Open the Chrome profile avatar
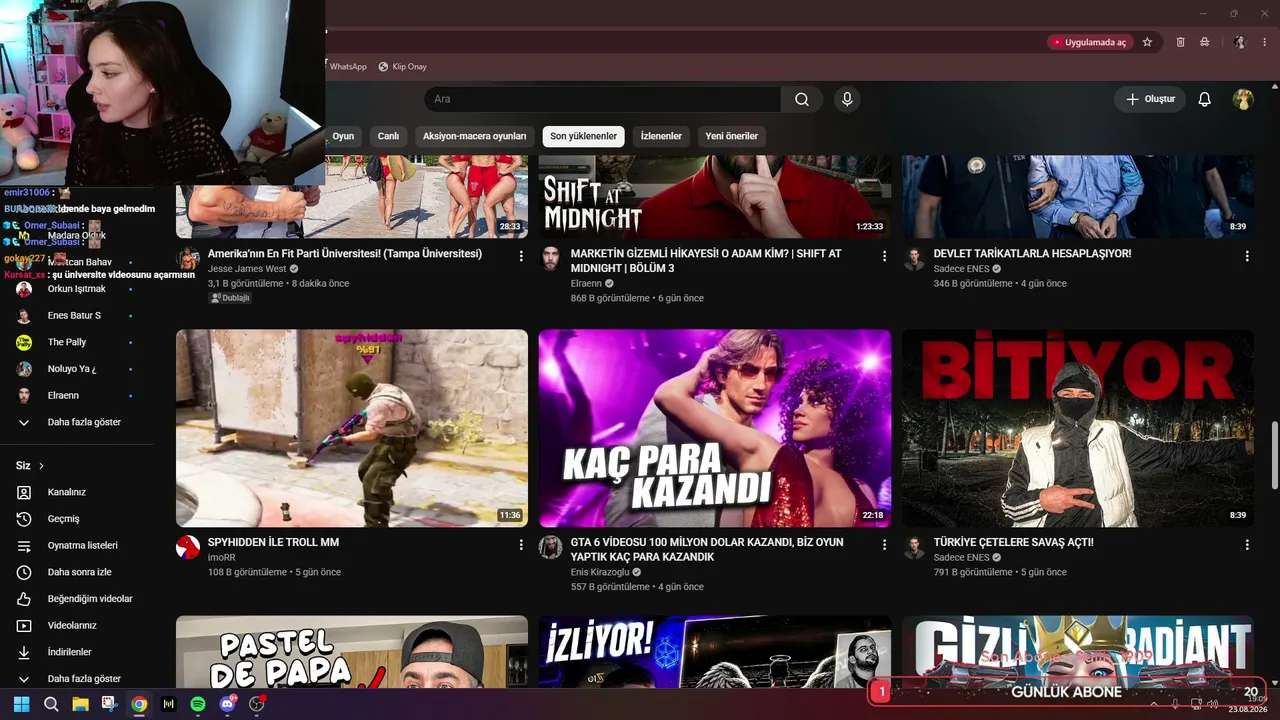The height and width of the screenshot is (720, 1280). point(1240,42)
